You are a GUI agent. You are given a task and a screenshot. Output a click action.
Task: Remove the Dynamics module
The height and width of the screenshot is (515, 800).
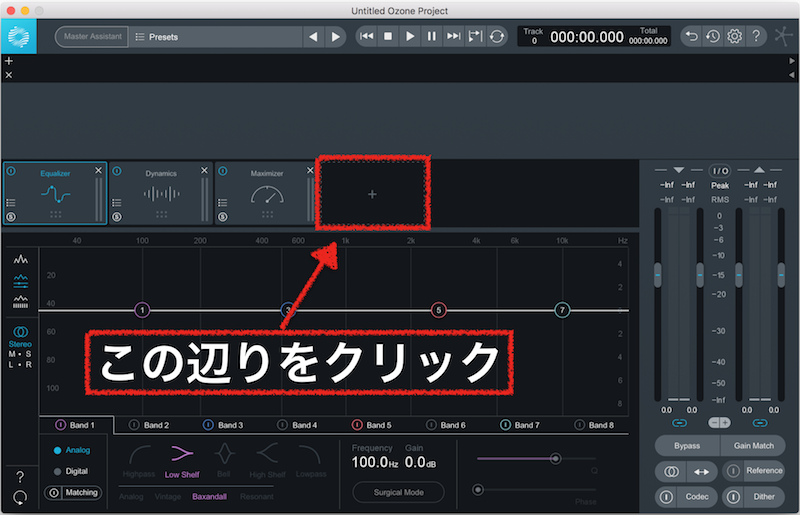(x=204, y=170)
